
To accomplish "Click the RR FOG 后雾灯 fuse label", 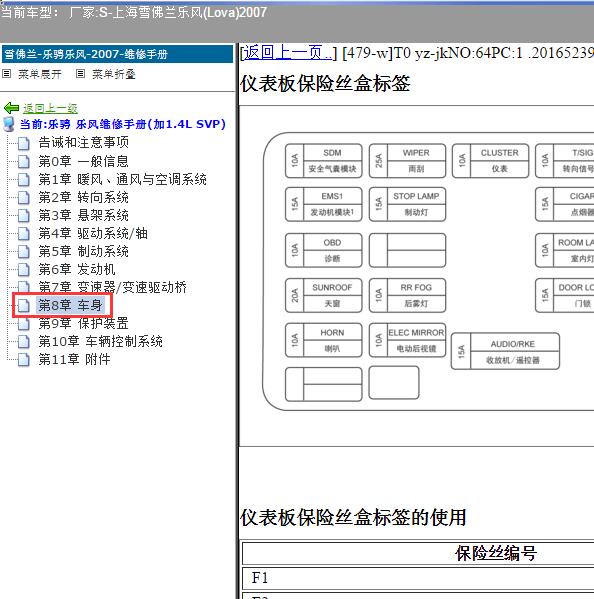I will coord(407,295).
